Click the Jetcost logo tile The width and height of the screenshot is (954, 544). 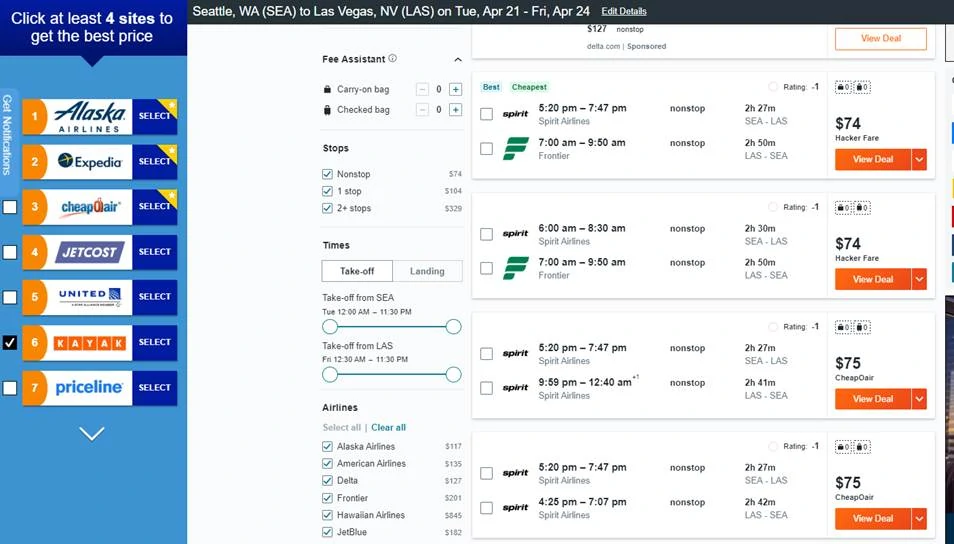(x=90, y=252)
